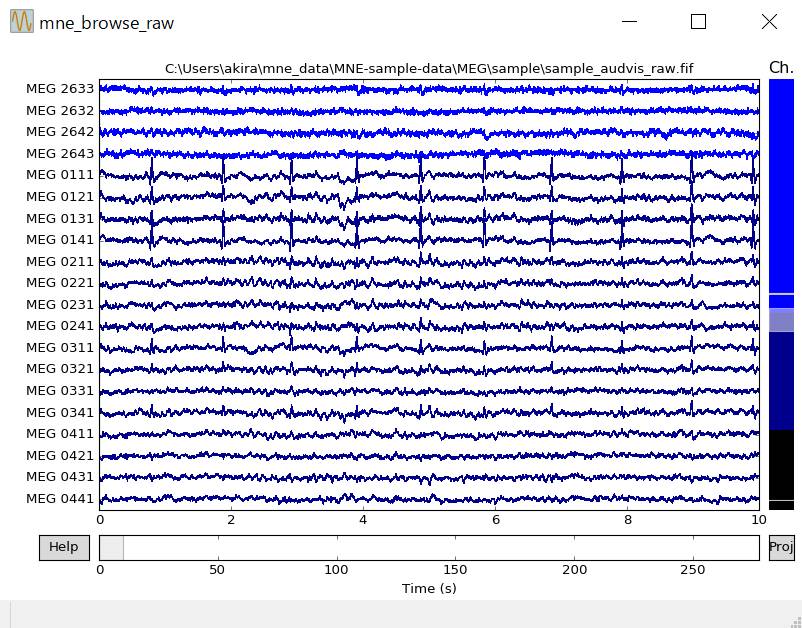Select the MEG 2642 channel label

60,132
